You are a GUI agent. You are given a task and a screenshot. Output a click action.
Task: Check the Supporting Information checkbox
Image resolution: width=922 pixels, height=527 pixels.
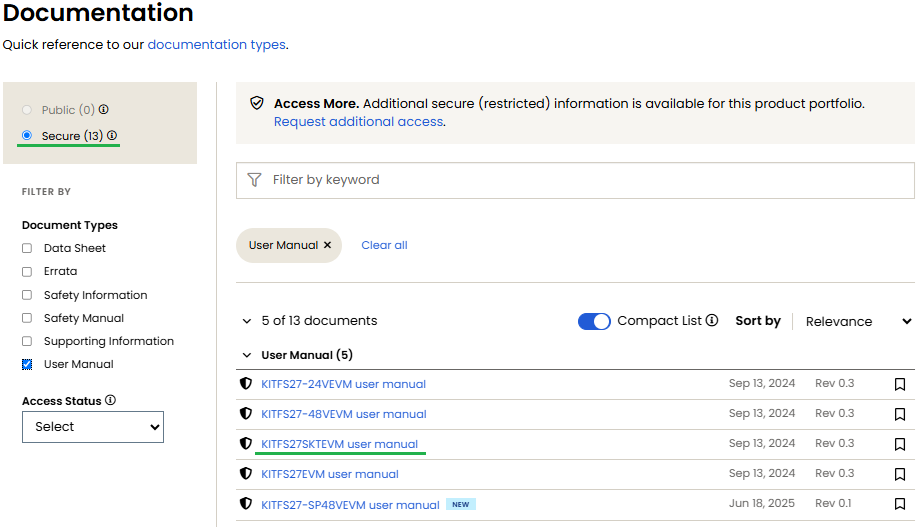point(27,341)
